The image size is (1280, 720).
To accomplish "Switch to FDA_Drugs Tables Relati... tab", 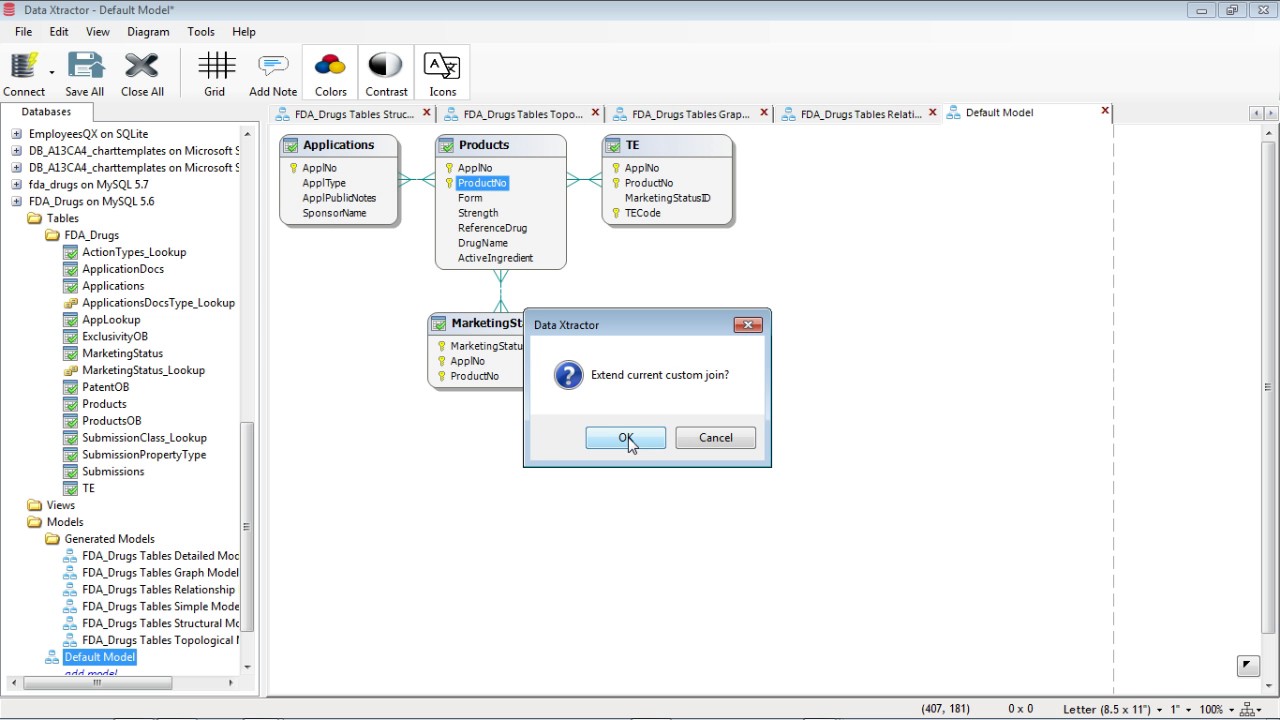I will [861, 114].
